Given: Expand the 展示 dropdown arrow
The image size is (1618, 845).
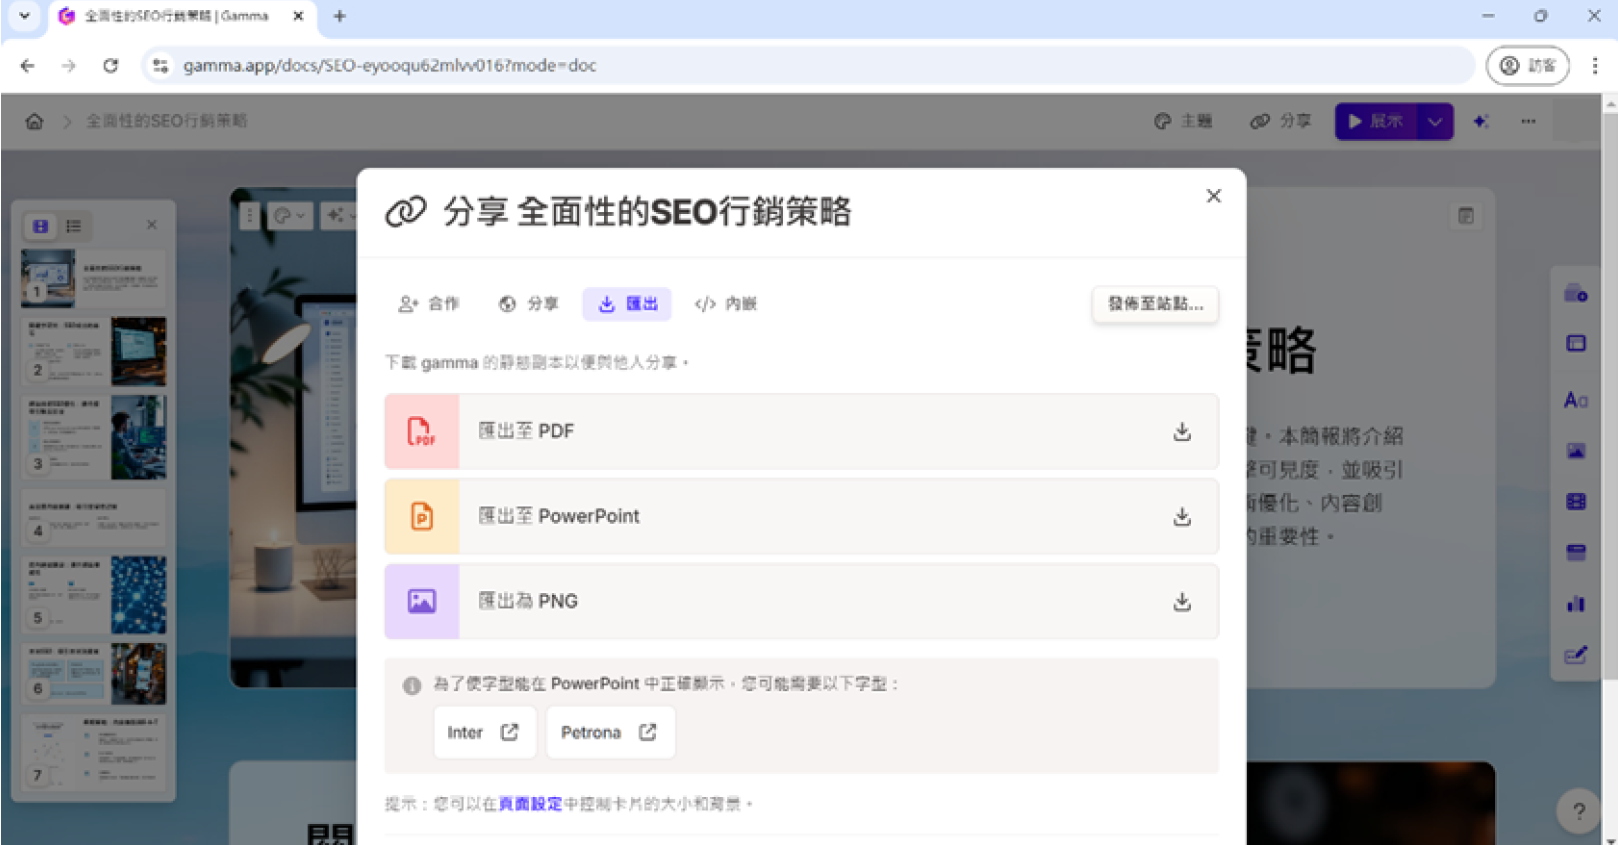Looking at the screenshot, I should click(1435, 121).
